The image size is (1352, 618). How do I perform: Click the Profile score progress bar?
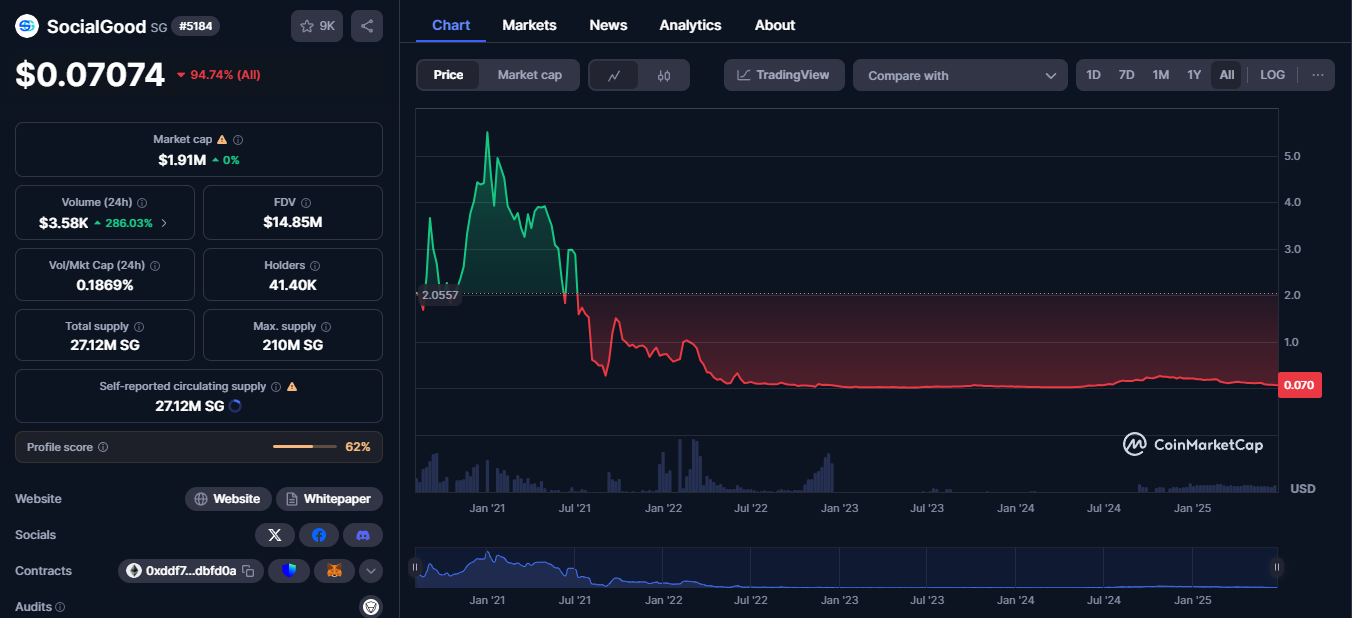point(304,447)
